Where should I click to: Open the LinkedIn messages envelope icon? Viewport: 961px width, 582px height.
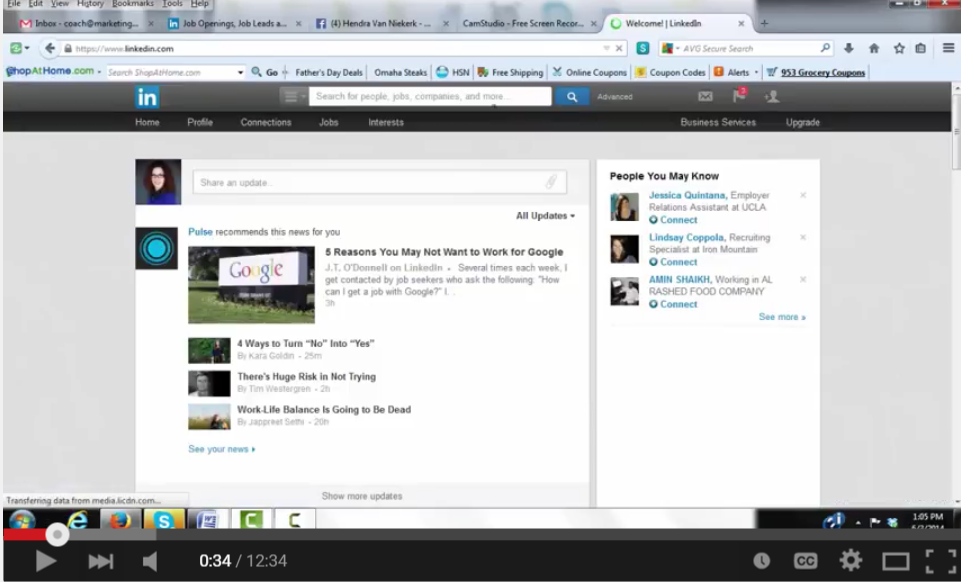pyautogui.click(x=705, y=96)
